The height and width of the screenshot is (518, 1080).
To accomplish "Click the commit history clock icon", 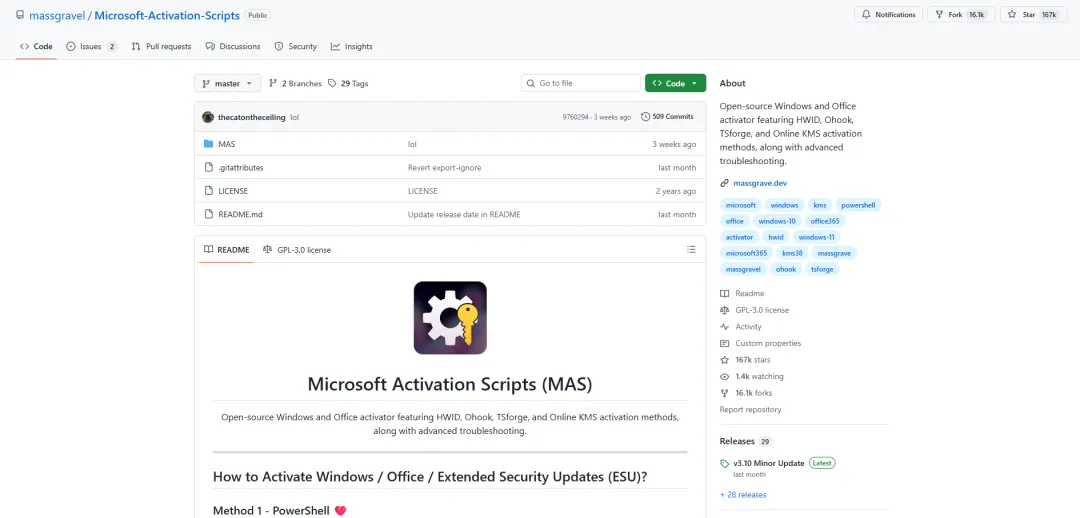I will [645, 117].
